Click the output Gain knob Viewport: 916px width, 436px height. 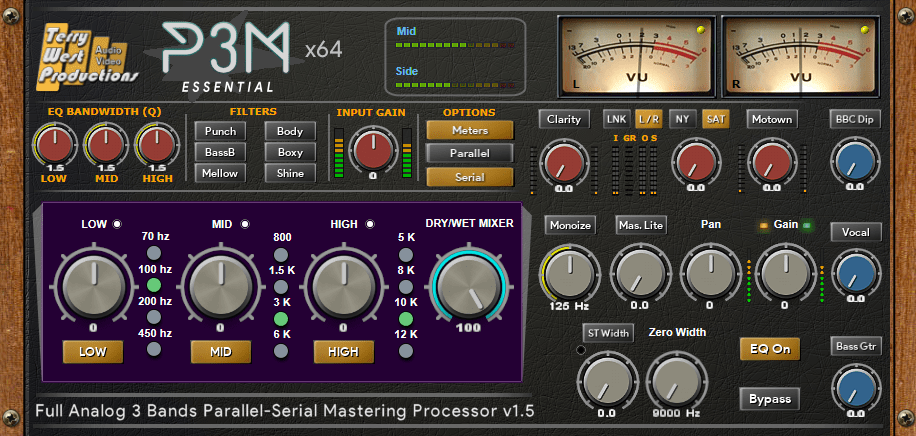tap(785, 273)
